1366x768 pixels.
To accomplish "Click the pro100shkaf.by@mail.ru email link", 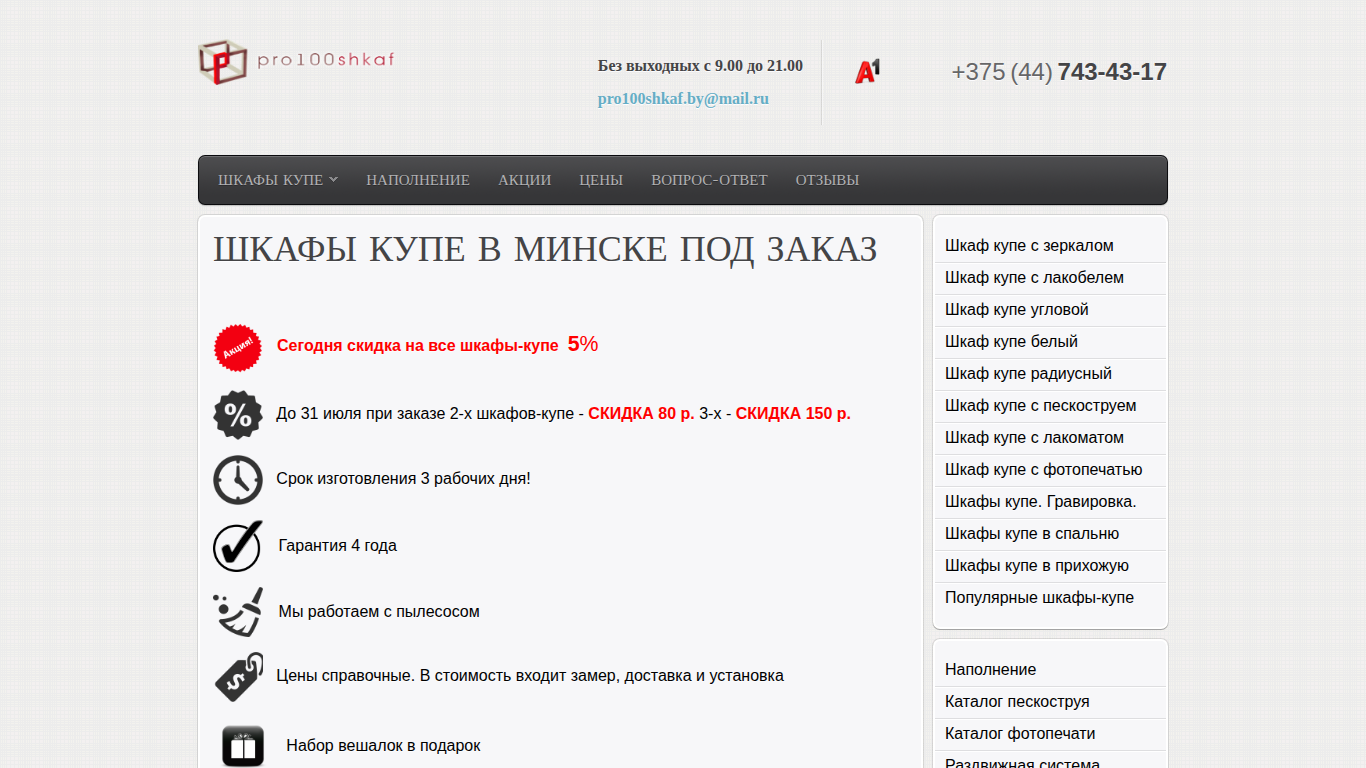I will pyautogui.click(x=683, y=98).
